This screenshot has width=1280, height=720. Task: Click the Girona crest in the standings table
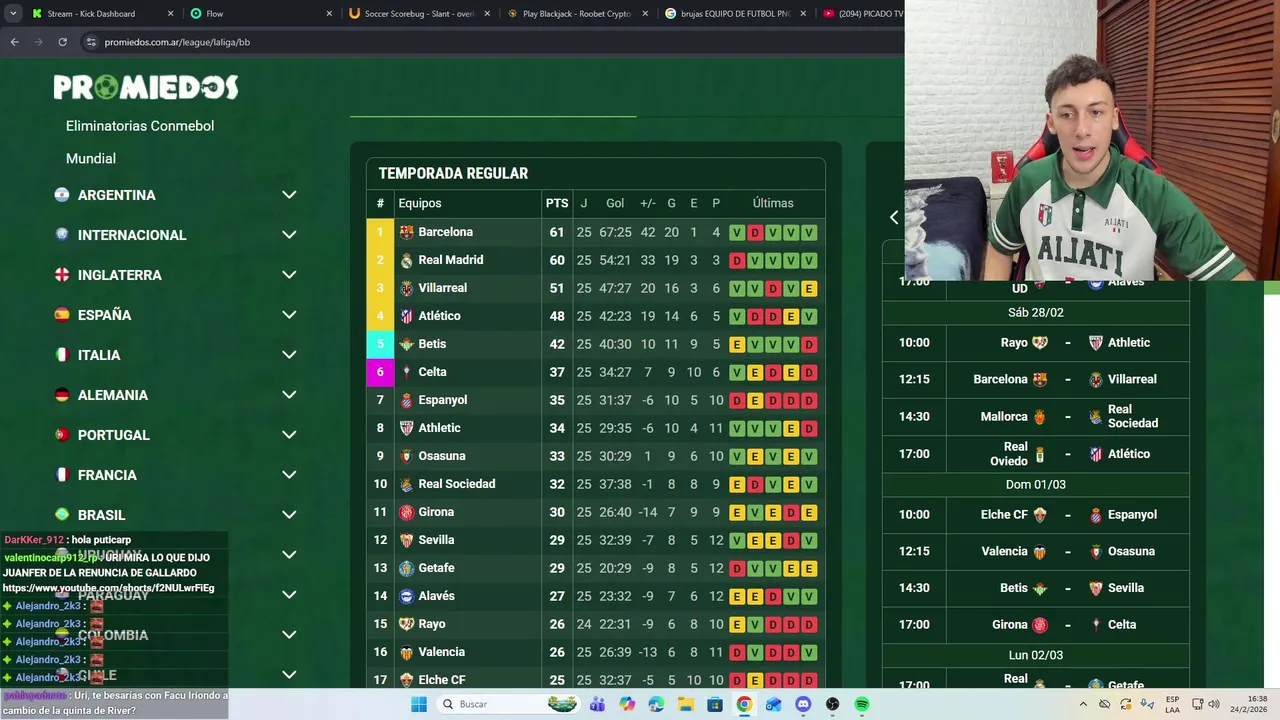[x=406, y=512]
